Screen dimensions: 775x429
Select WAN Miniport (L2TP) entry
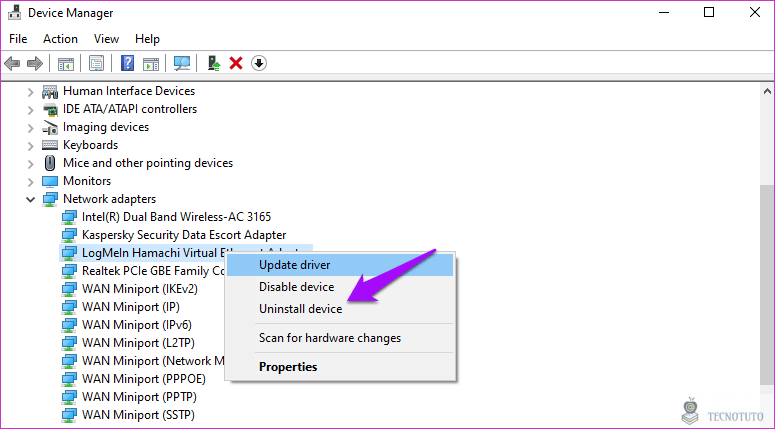click(x=138, y=343)
